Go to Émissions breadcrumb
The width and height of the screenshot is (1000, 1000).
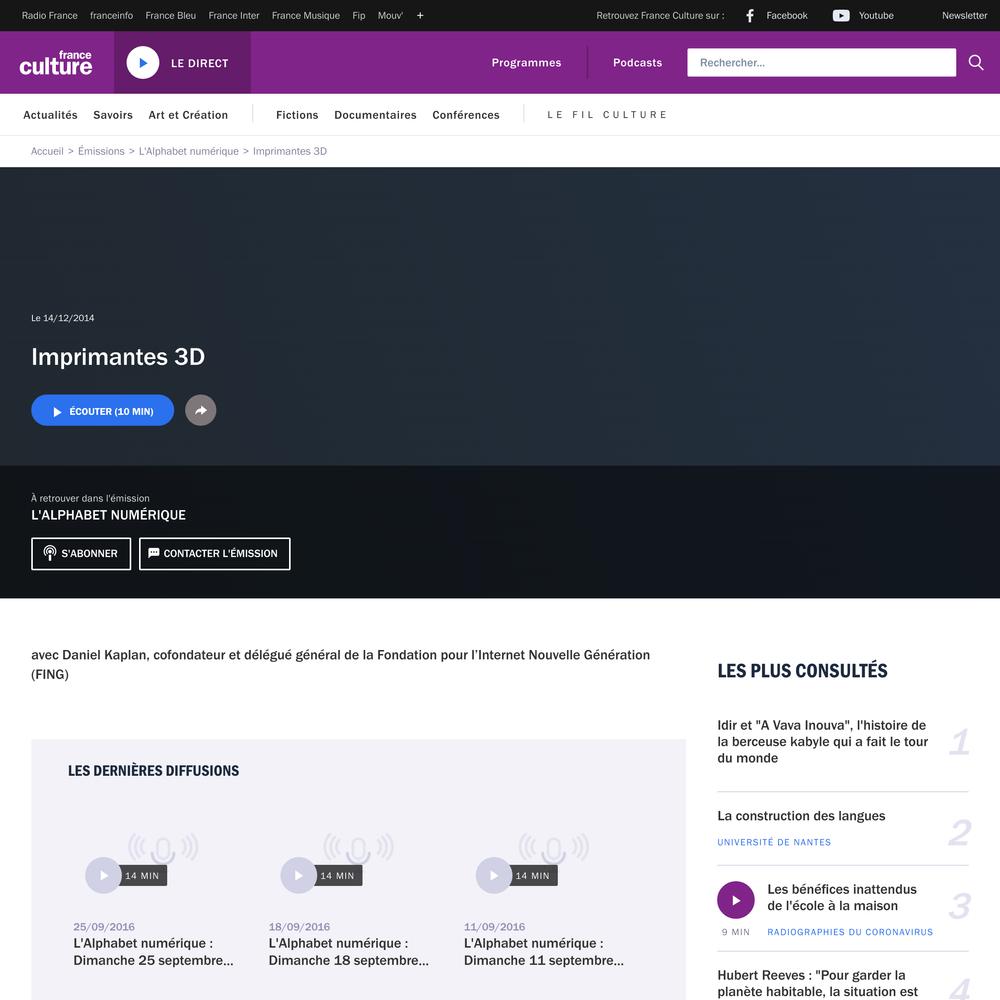click(101, 151)
